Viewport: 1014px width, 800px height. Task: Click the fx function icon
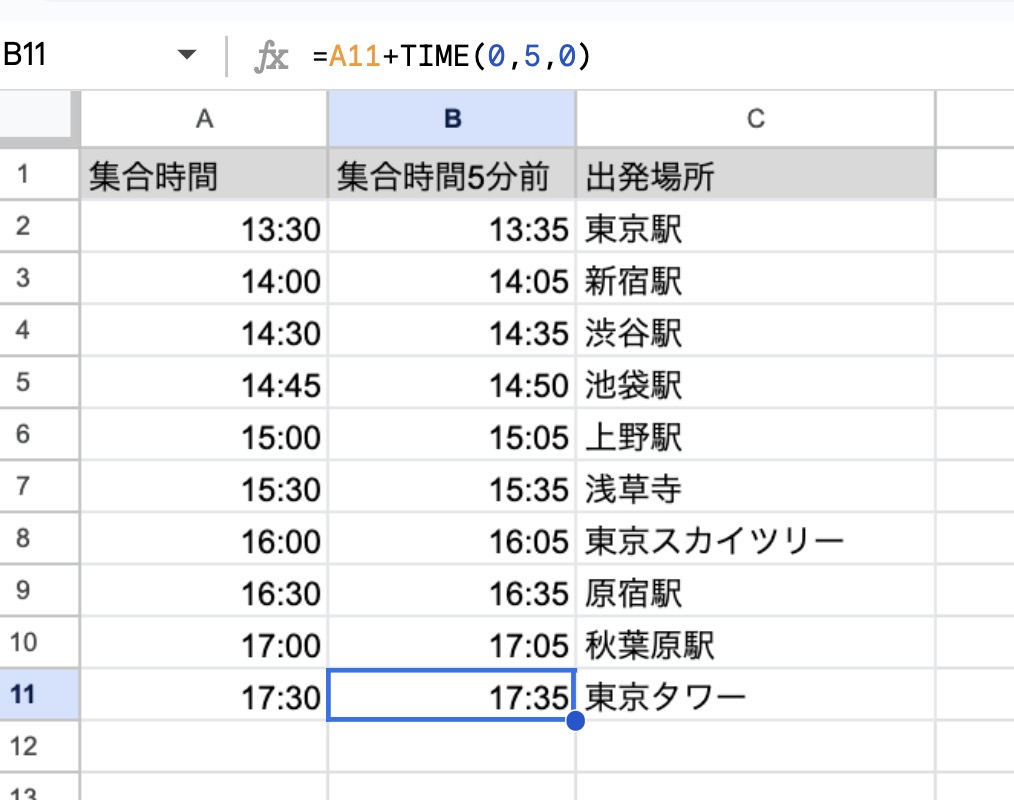point(271,56)
